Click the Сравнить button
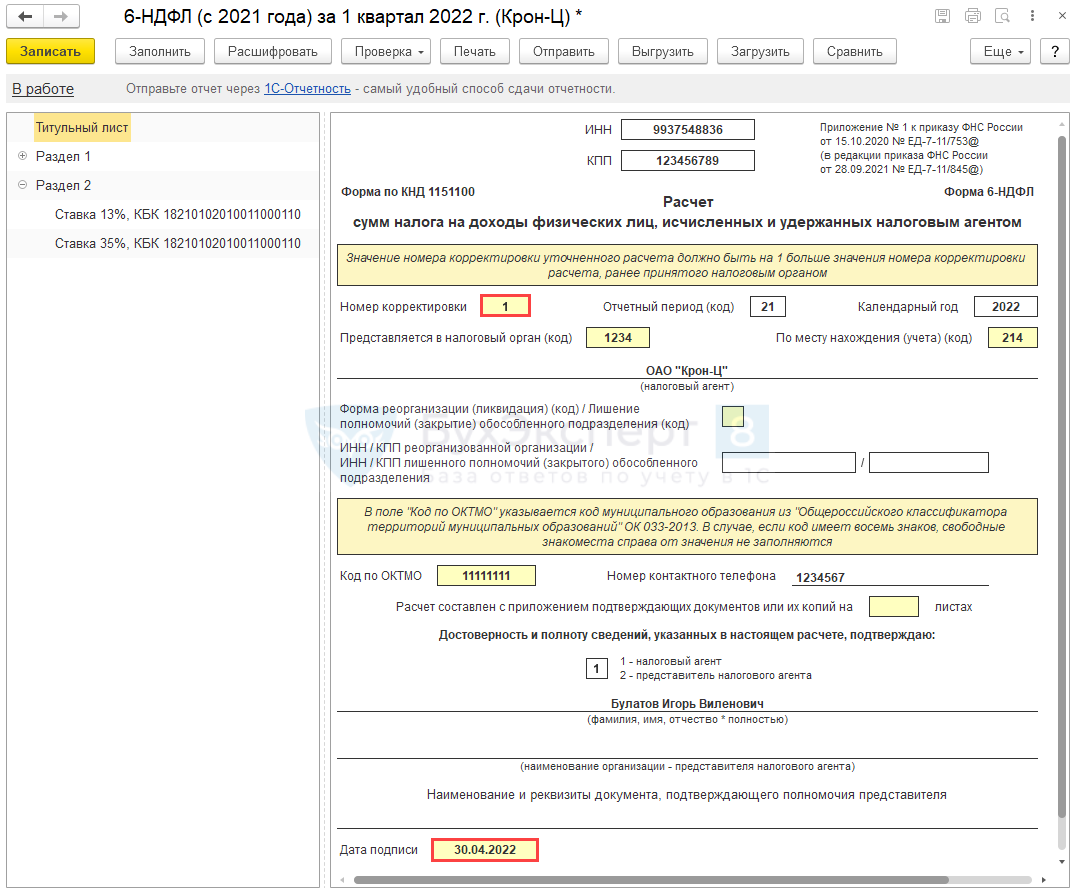Screen dimensions: 1075x892 tap(855, 51)
